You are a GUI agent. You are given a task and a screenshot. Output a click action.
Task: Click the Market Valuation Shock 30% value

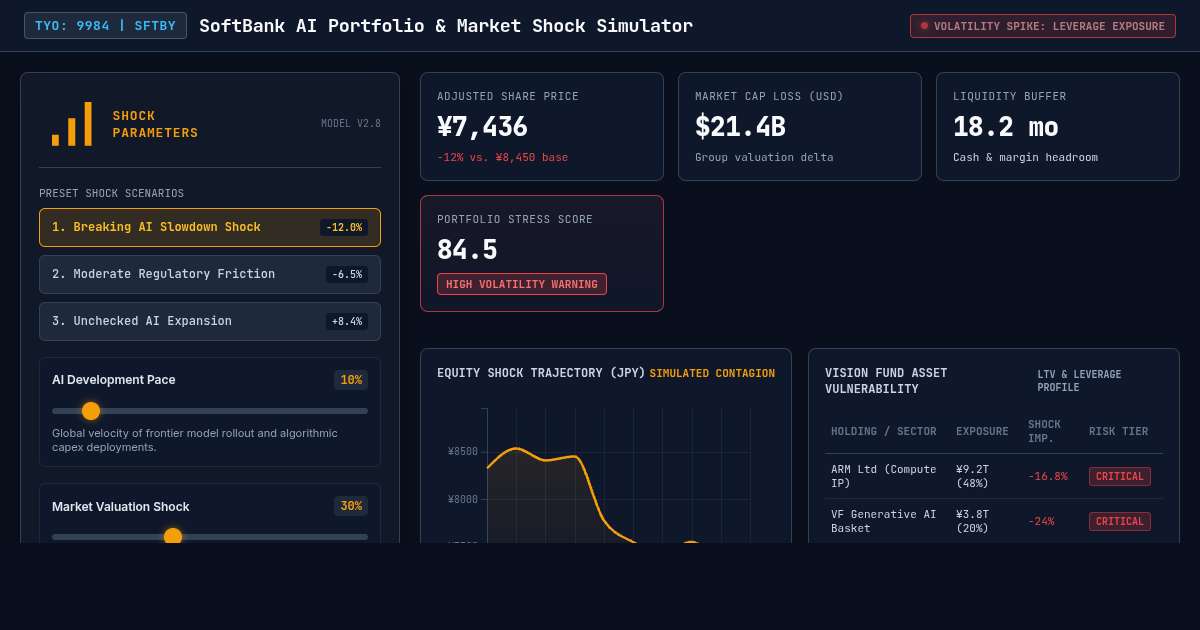coord(351,506)
